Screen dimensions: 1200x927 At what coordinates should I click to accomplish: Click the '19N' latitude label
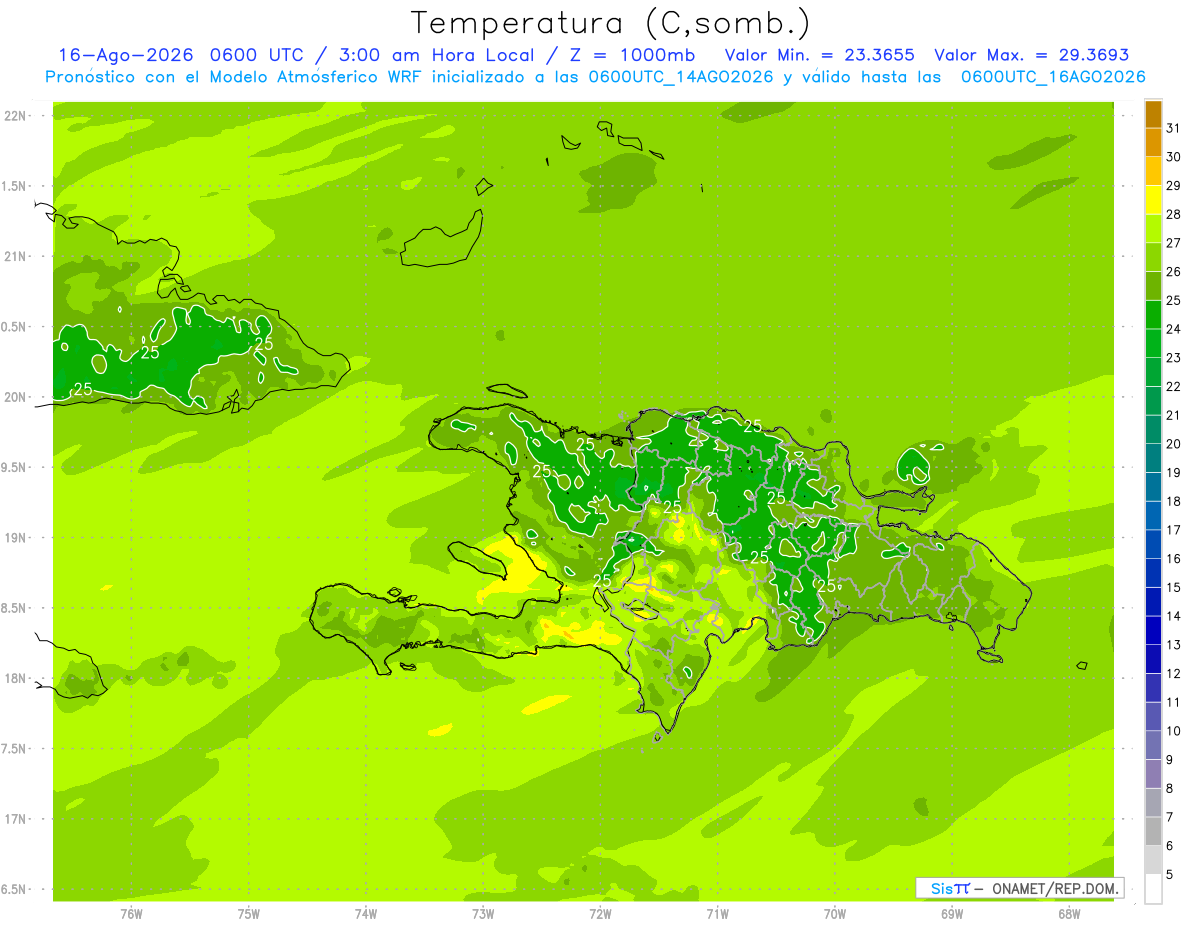[16, 538]
